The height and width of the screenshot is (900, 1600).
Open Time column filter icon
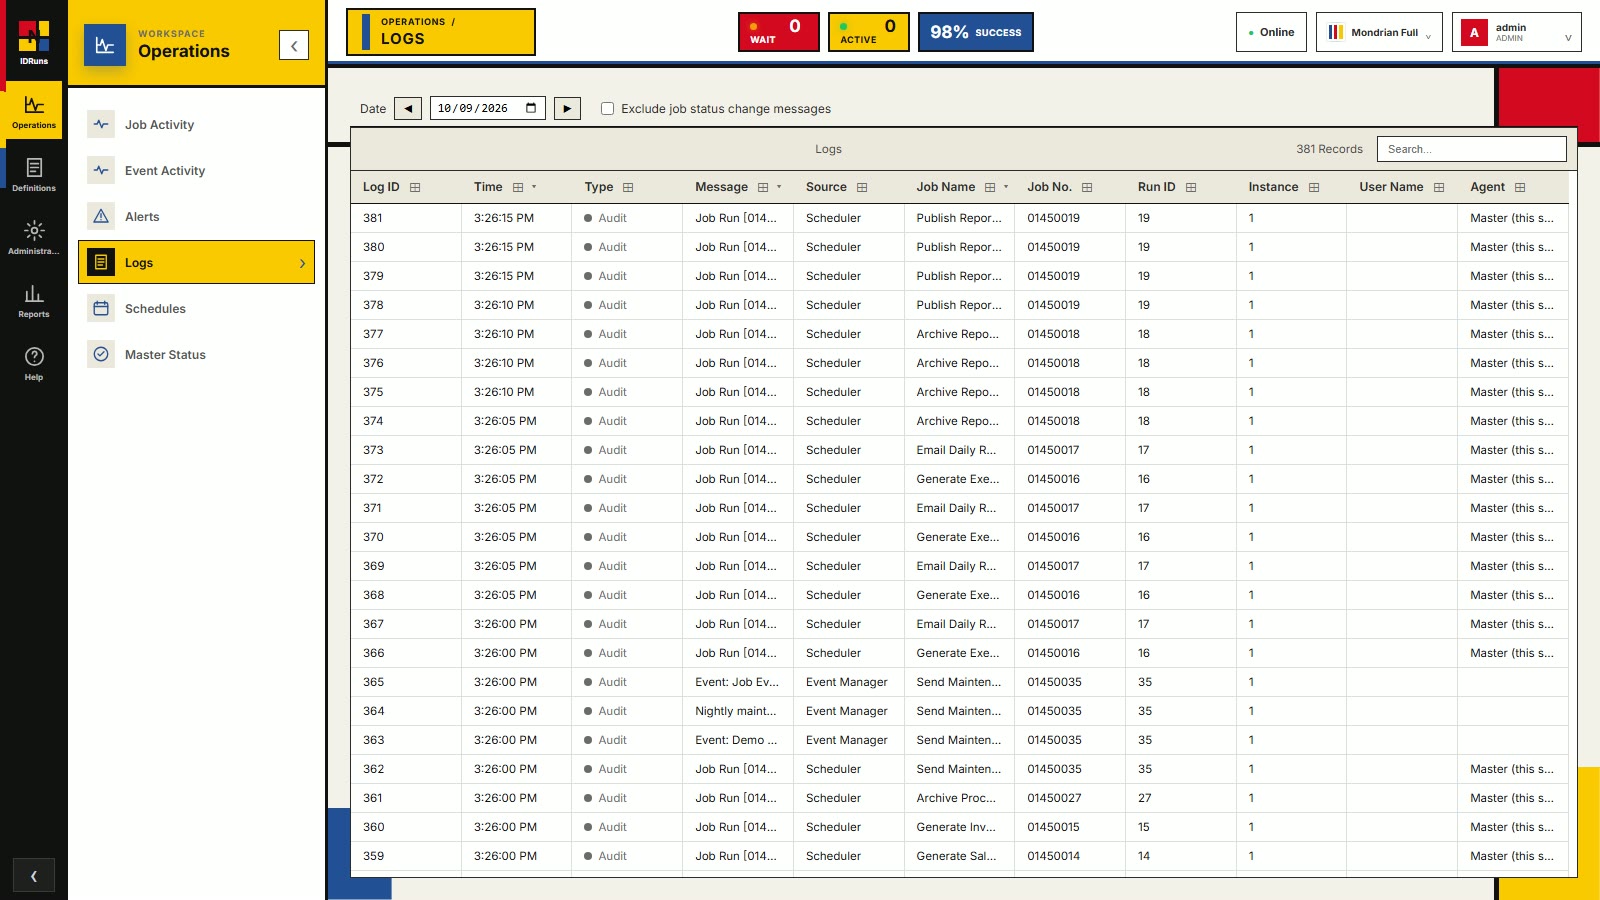click(518, 187)
